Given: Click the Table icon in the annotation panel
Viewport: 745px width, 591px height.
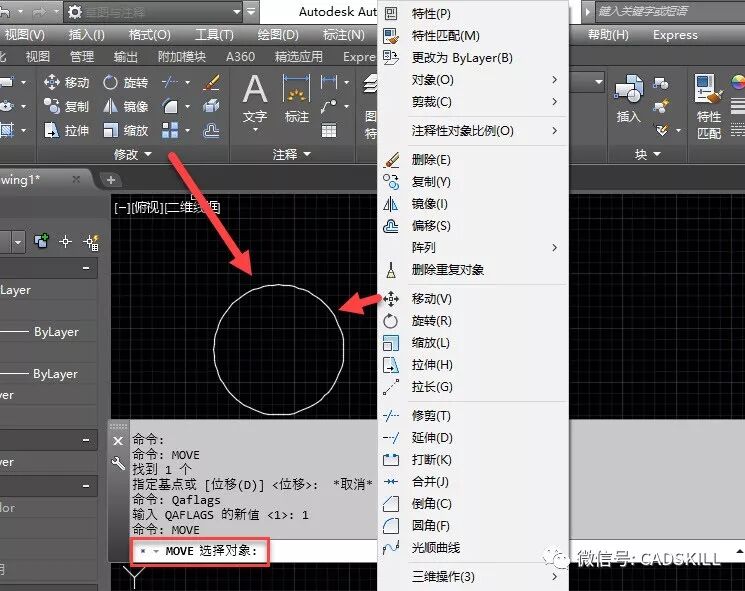Looking at the screenshot, I should [329, 130].
